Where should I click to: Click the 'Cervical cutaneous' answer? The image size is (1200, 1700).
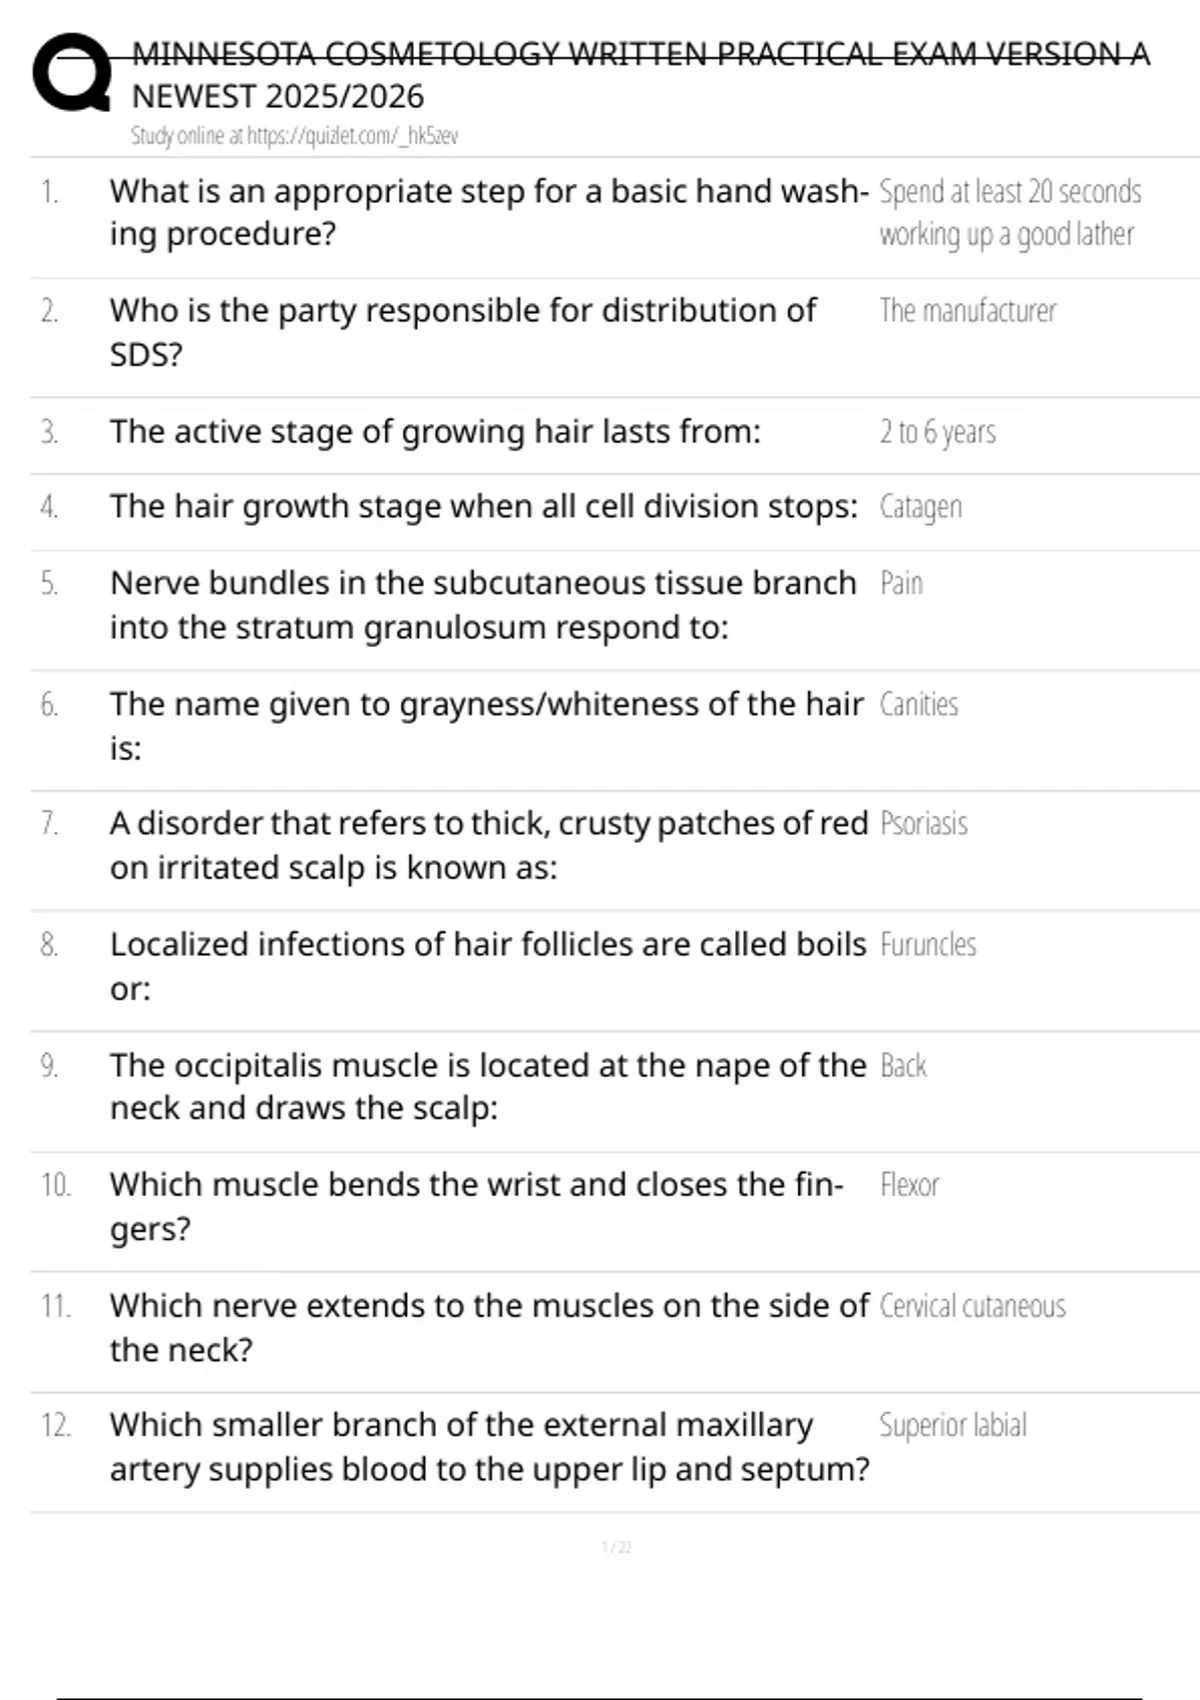pyautogui.click(x=972, y=1306)
